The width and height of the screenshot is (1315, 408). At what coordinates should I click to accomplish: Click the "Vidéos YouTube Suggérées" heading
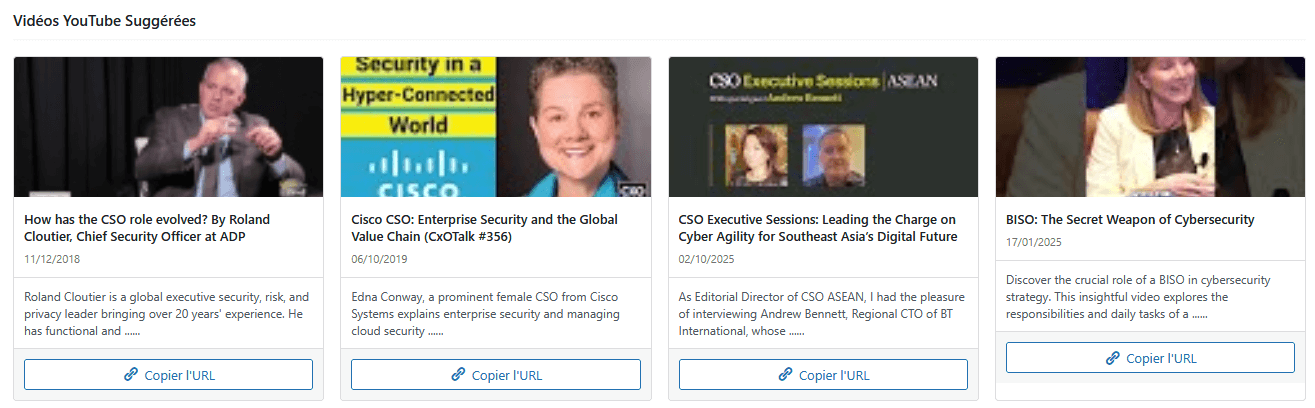pyautogui.click(x=104, y=21)
